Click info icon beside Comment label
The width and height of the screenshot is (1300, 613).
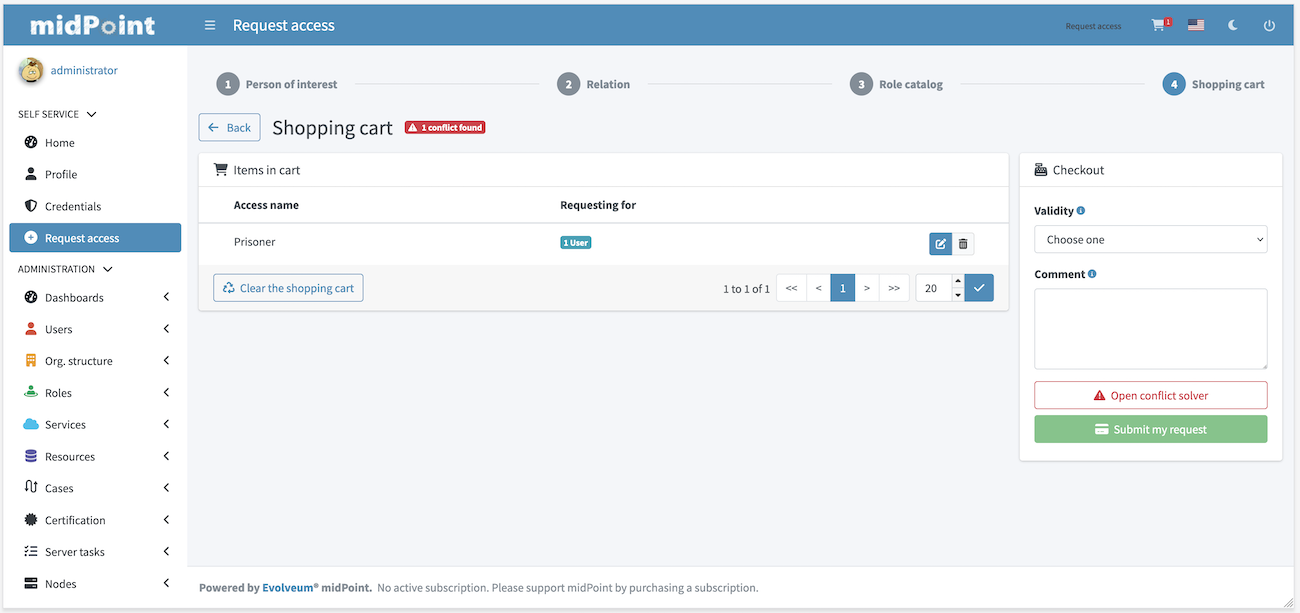point(1092,274)
